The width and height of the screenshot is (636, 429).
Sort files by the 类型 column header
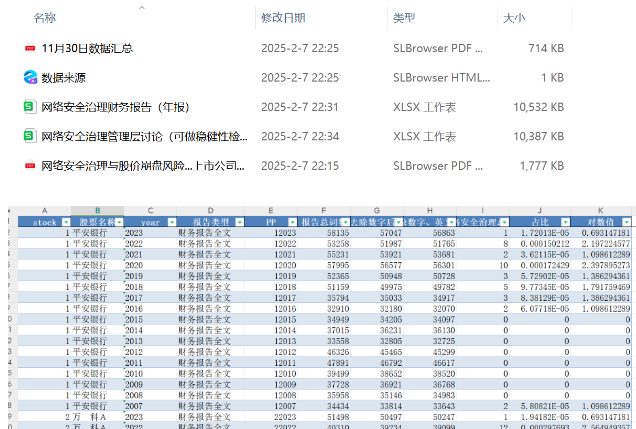[x=404, y=18]
